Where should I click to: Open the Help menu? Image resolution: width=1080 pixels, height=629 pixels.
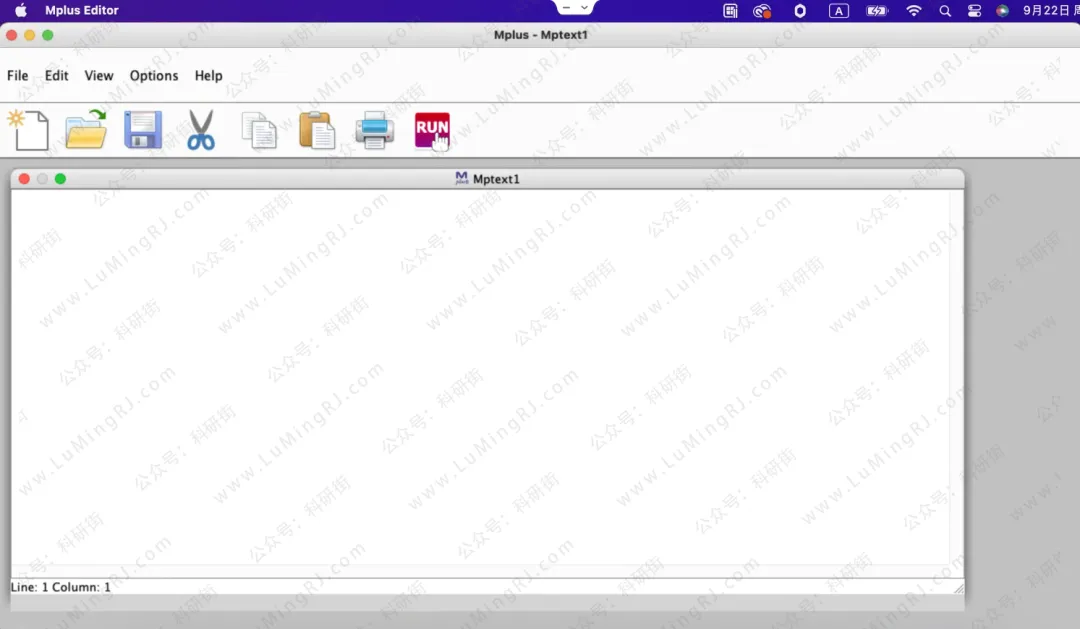[x=208, y=76]
